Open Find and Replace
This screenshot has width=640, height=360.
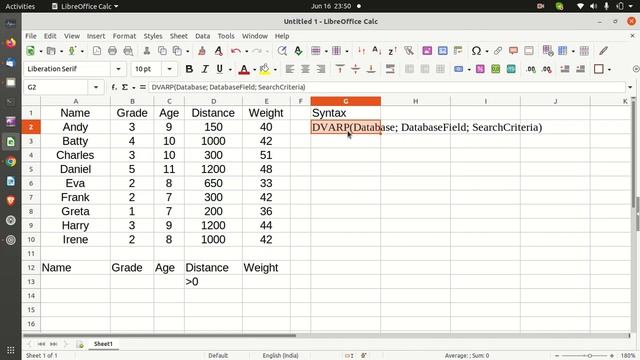282,51
